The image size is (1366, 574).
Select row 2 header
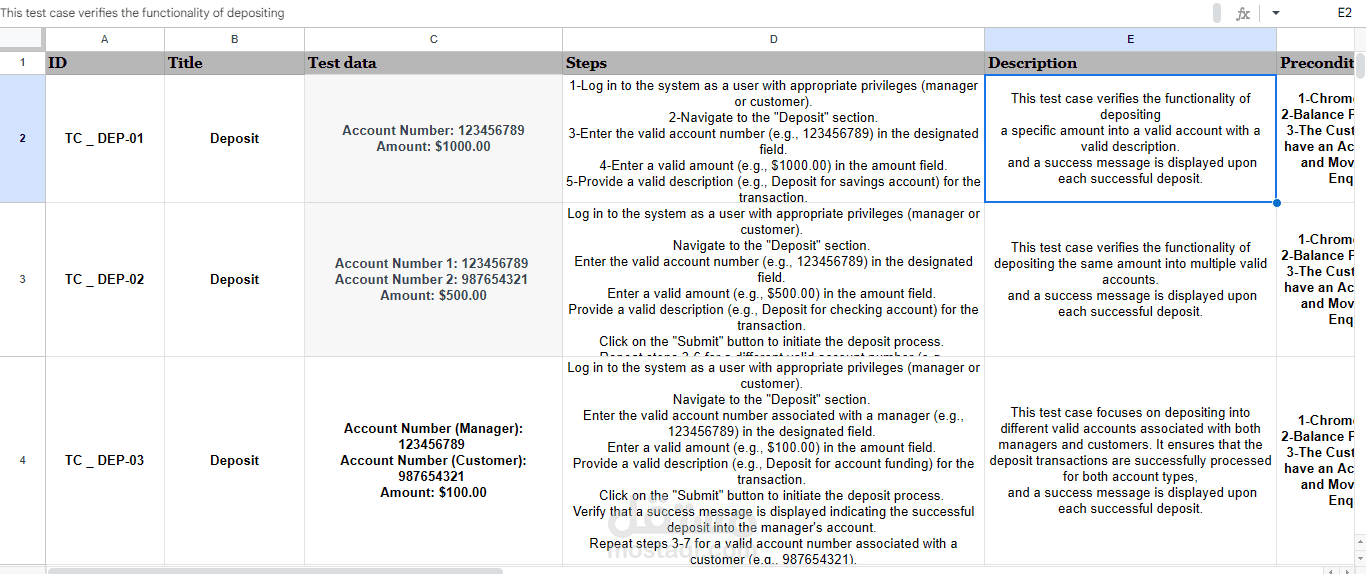(x=22, y=138)
